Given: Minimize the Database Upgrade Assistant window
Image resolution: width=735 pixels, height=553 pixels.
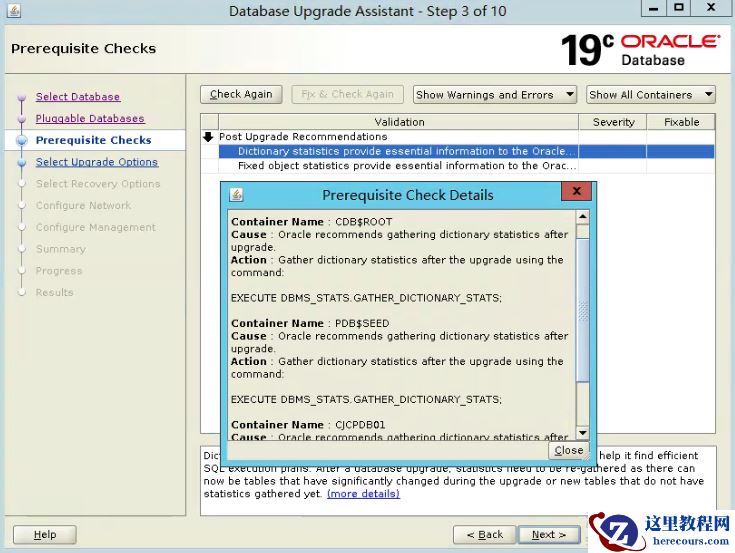Looking at the screenshot, I should [x=654, y=8].
